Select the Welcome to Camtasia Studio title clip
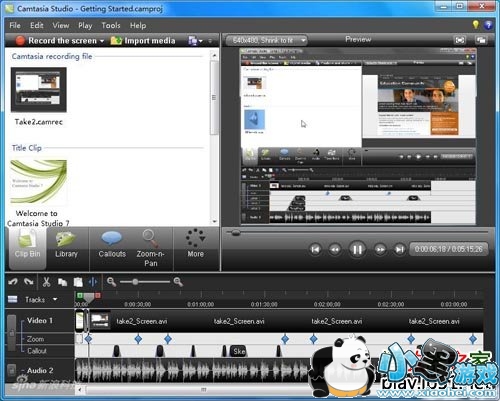This screenshot has width=500, height=401. [x=39, y=182]
